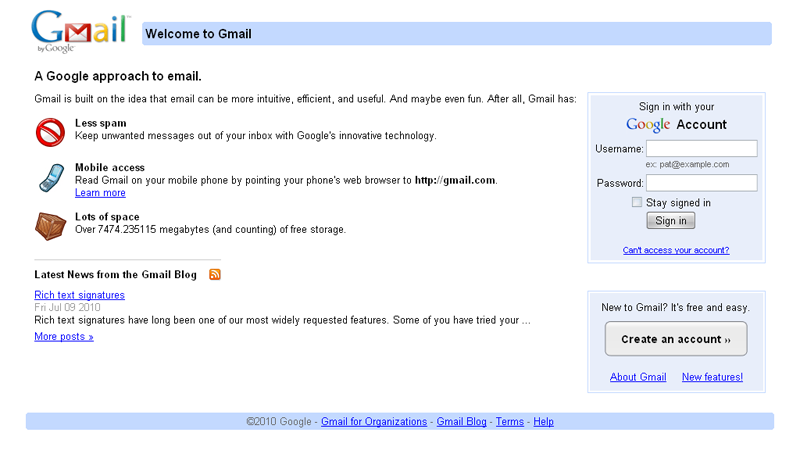
Task: Open the Terms footer link
Action: click(510, 422)
